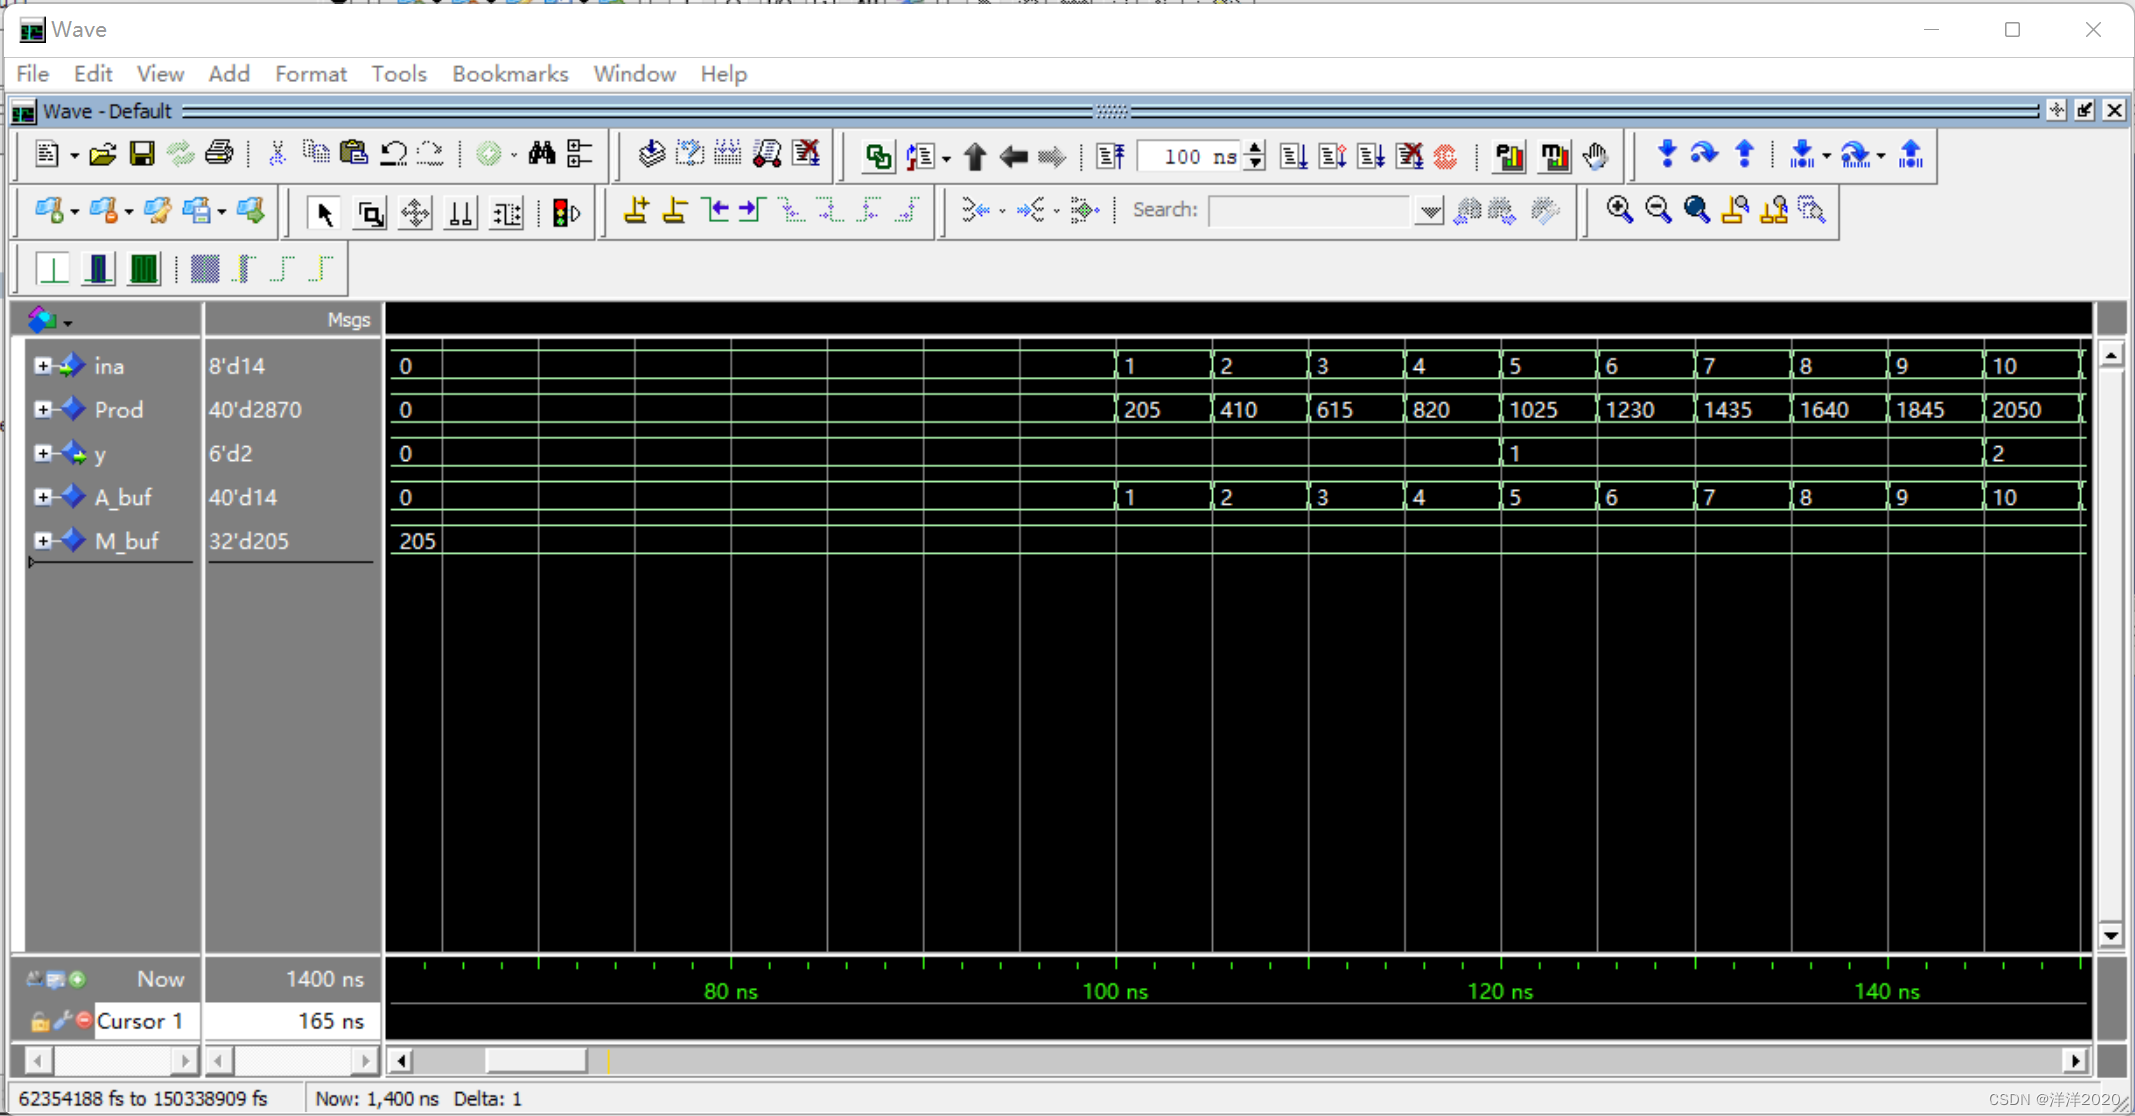This screenshot has width=2135, height=1116.
Task: Click the Zoom In magnifier icon
Action: [x=1619, y=210]
